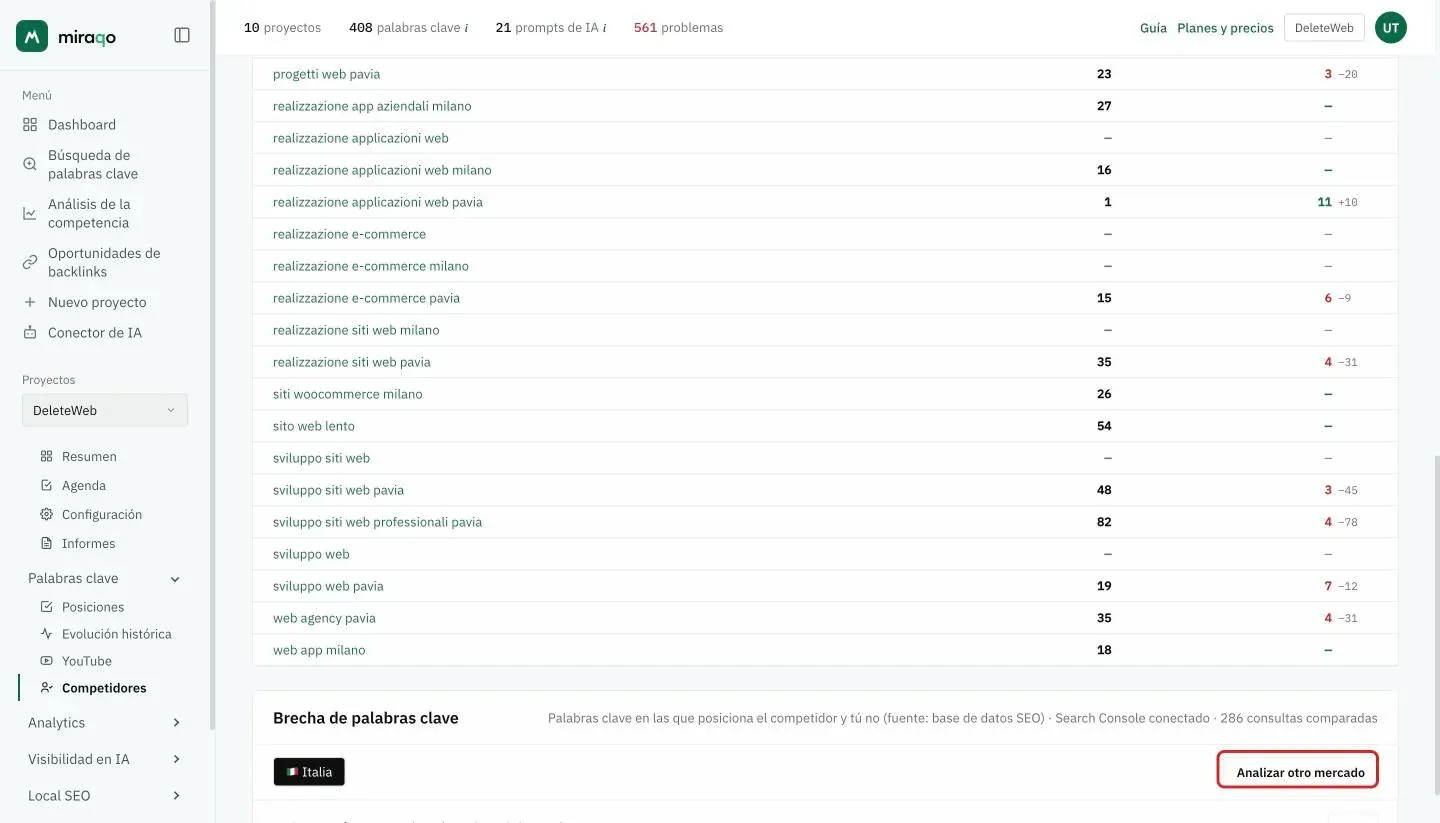This screenshot has height=823, width=1440.
Task: Click the Nuevo proyecto plus icon
Action: 30,302
